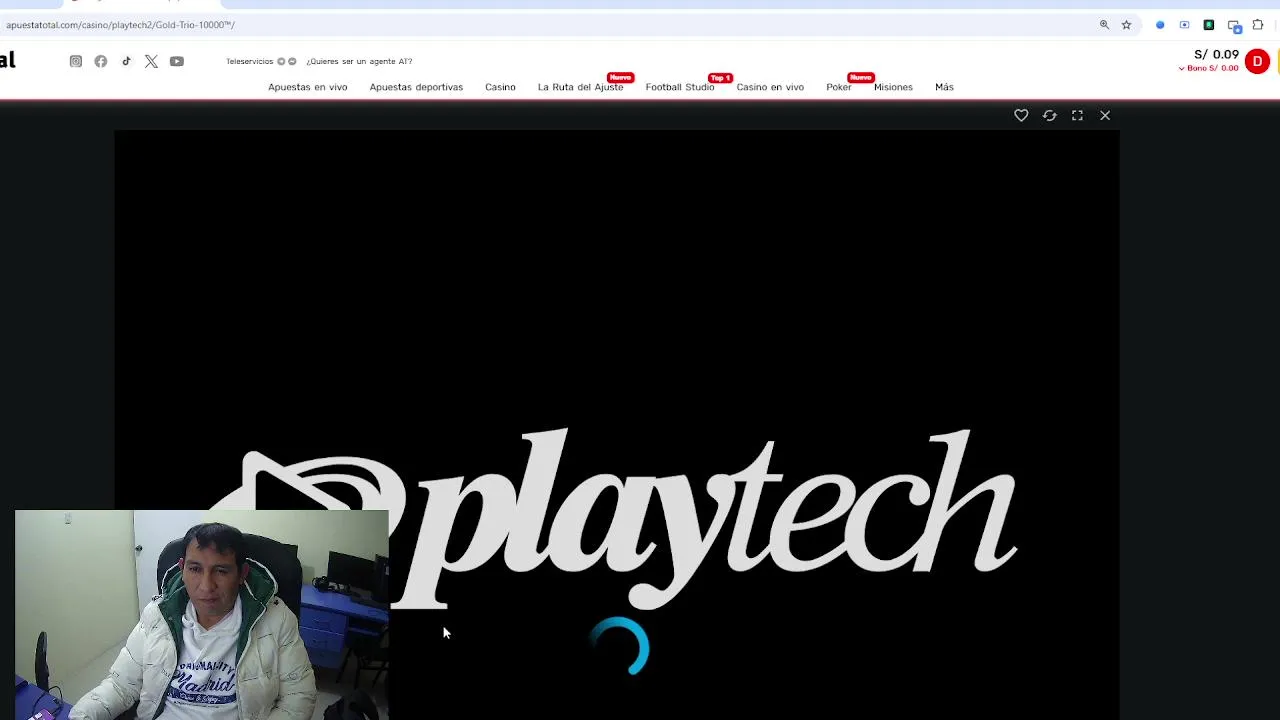Screen dimensions: 1280x720
Task: Open the Instagram social icon
Action: click(75, 61)
